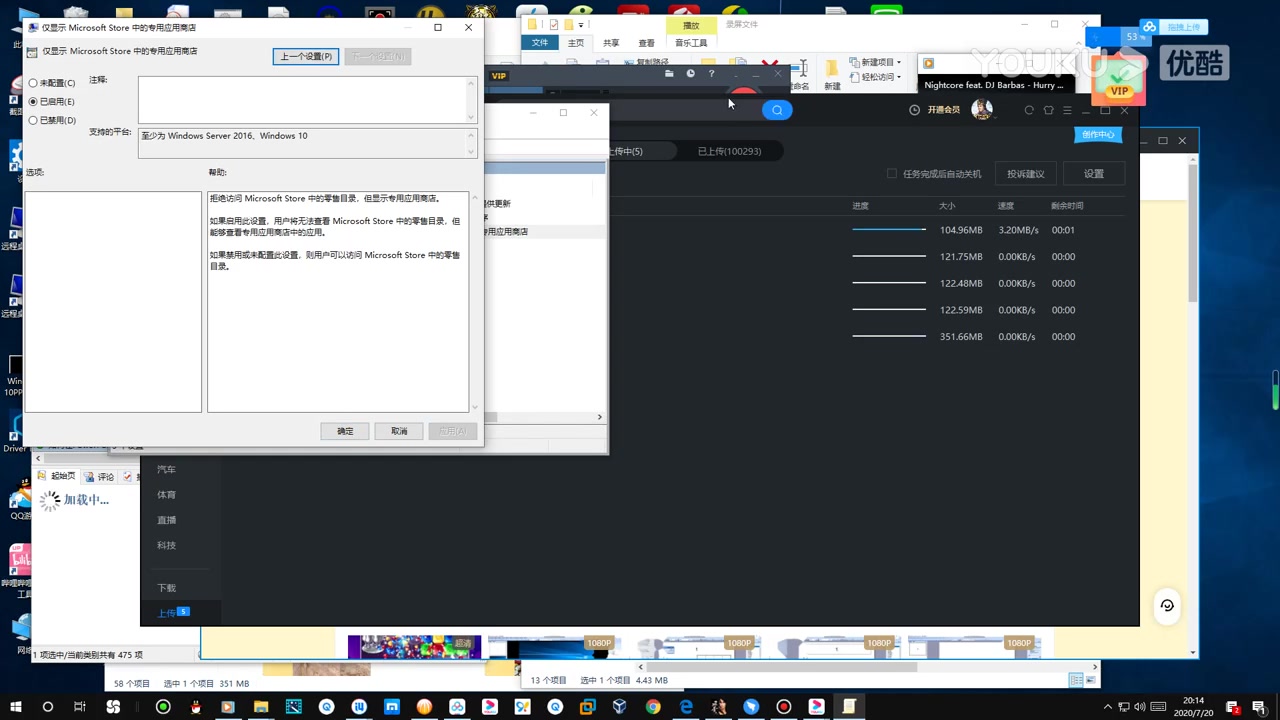
Task: Click the 确定 button in the policy dialog
Action: pos(344,430)
